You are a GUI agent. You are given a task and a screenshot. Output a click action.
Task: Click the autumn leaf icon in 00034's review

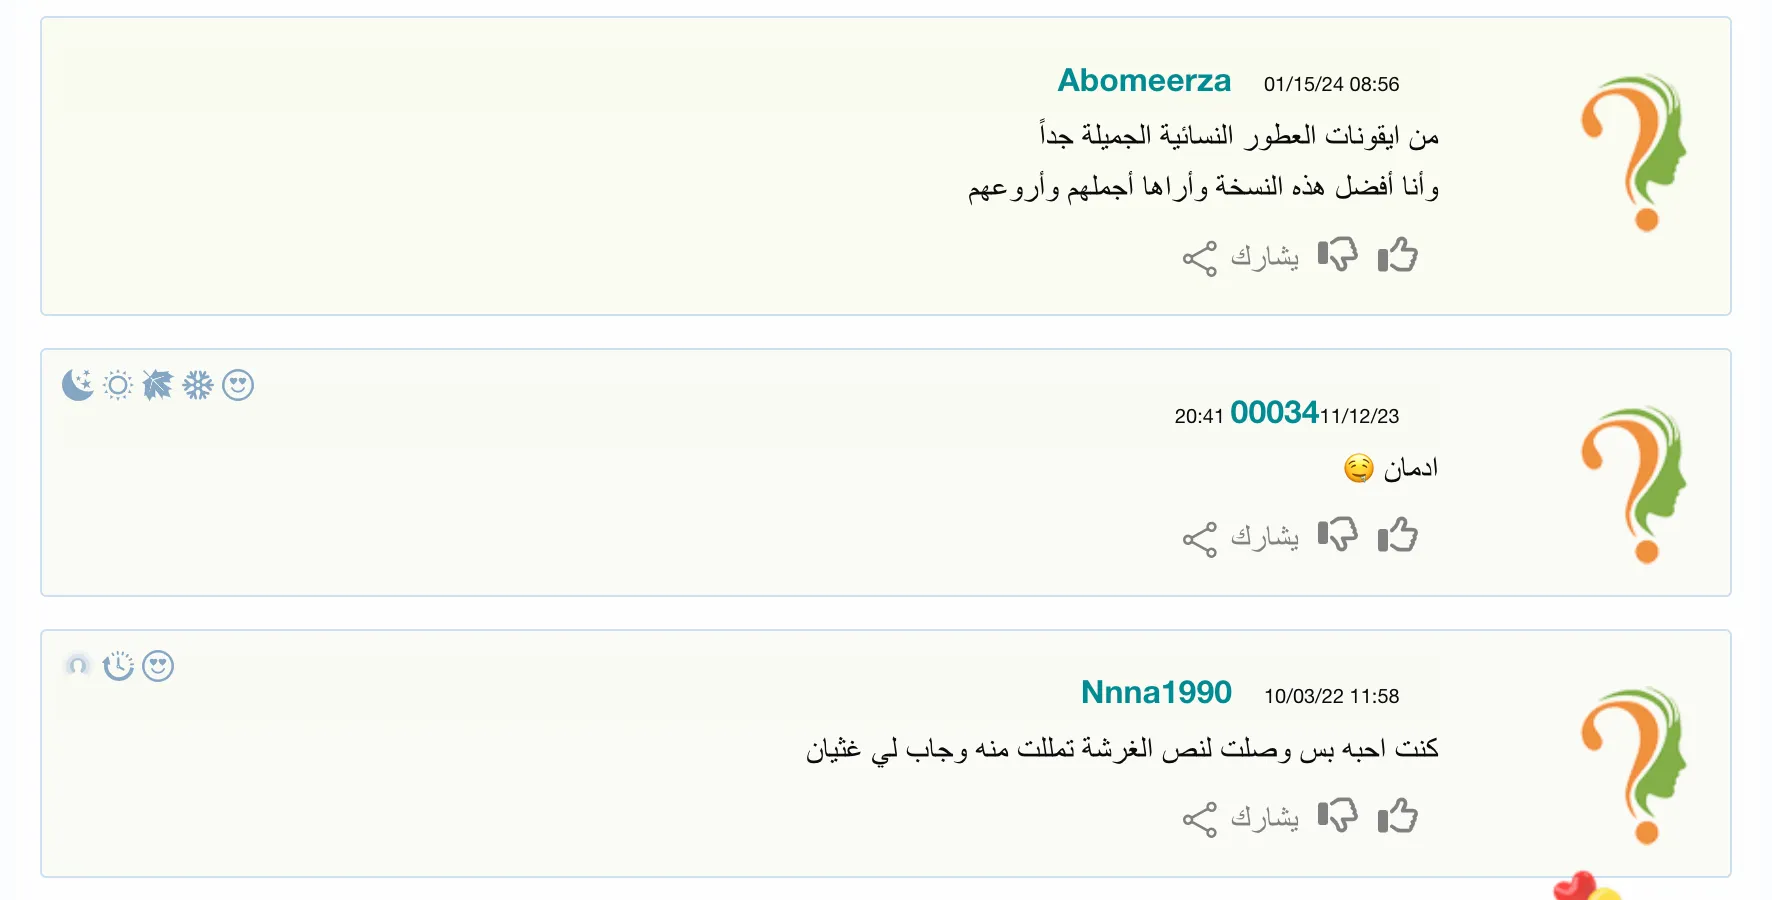[158, 385]
